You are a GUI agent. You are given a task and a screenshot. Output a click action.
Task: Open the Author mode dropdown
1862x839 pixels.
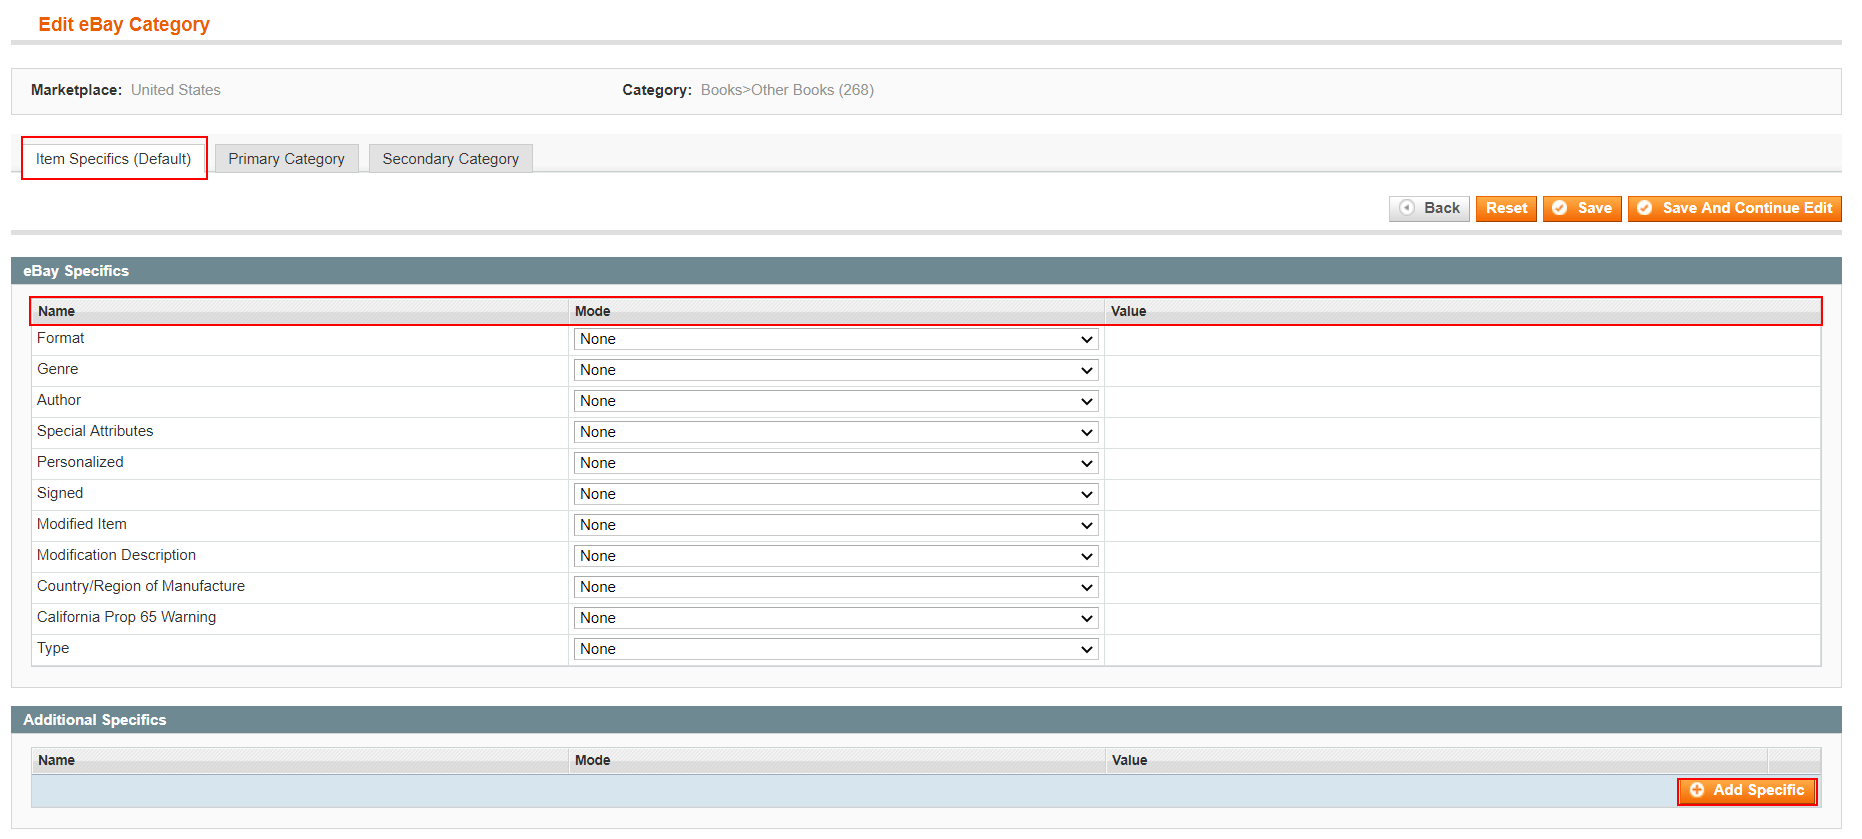[x=836, y=401]
